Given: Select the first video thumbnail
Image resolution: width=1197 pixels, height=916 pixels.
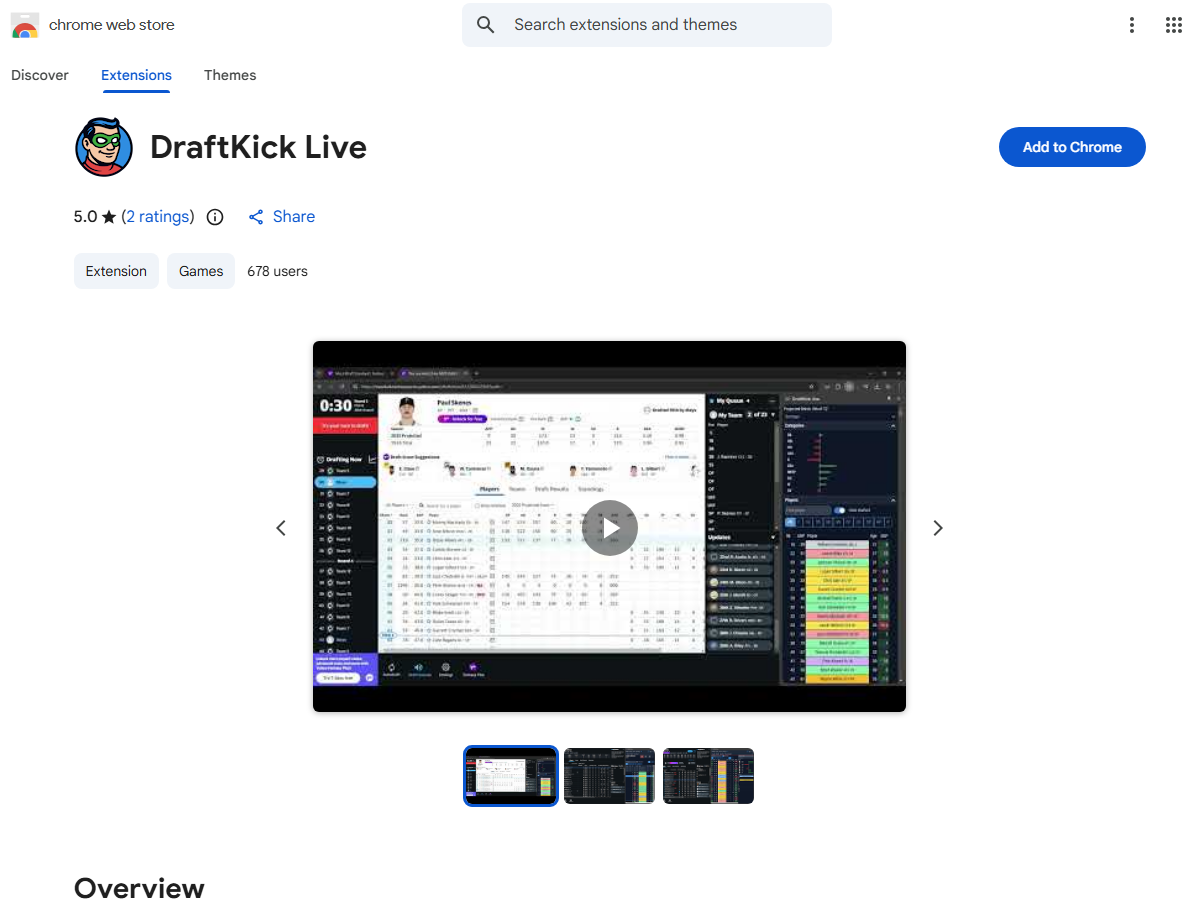Looking at the screenshot, I should 511,776.
